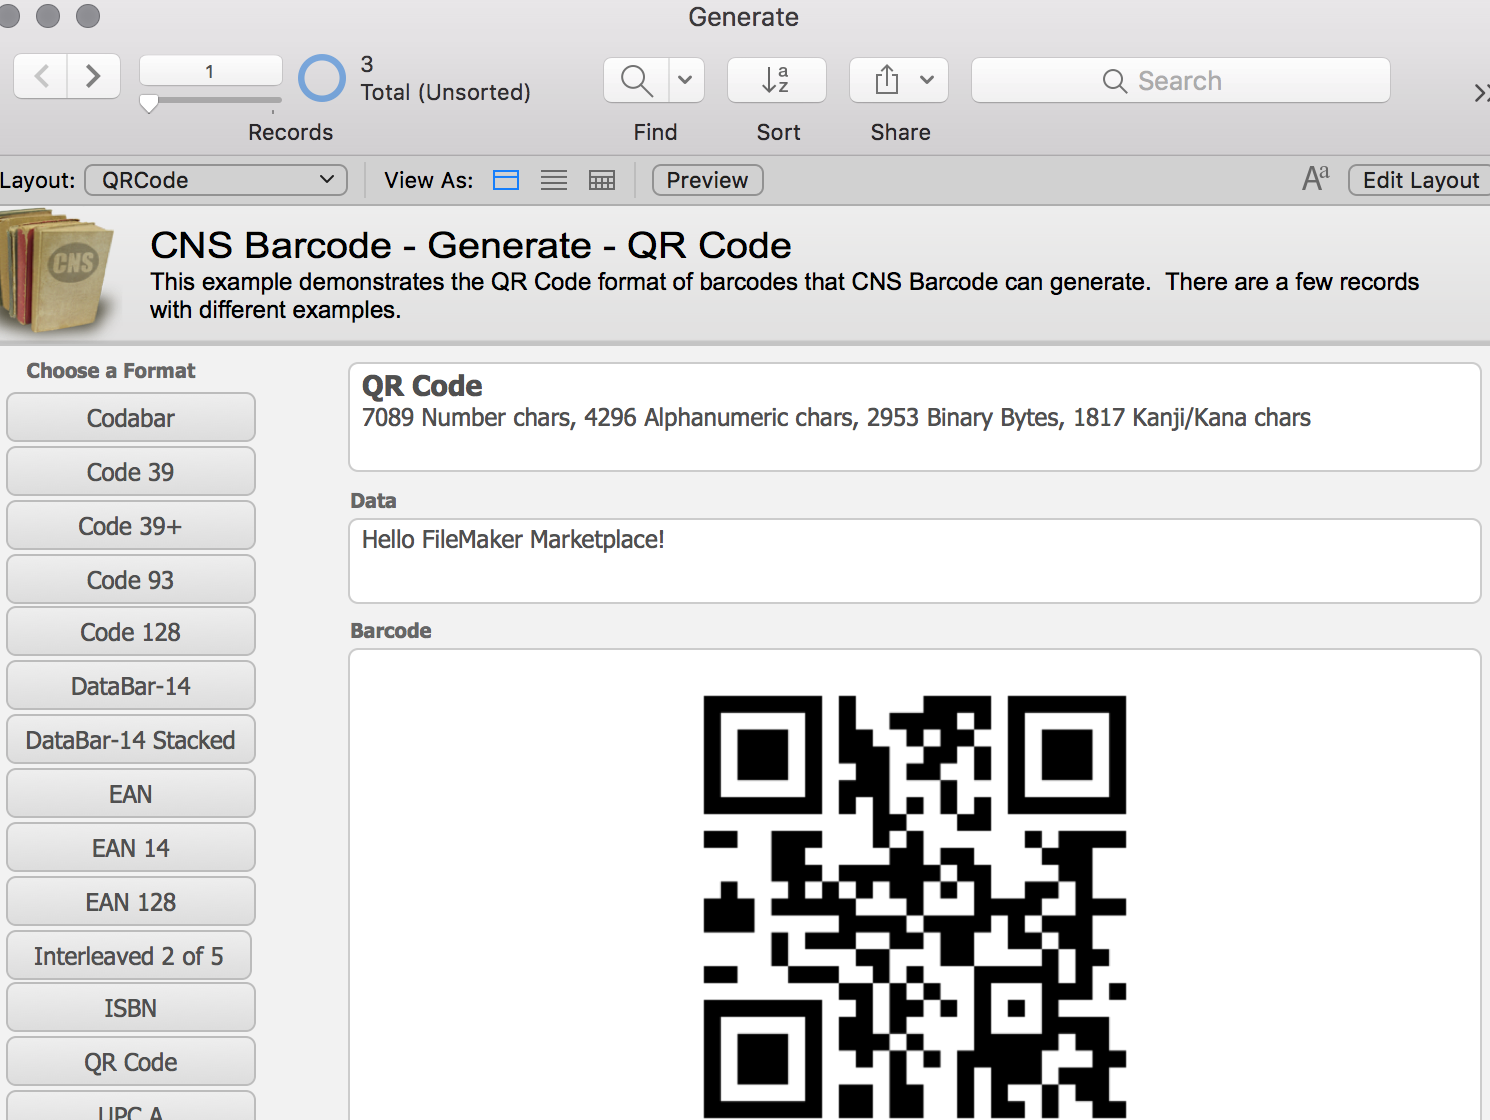1490x1120 pixels.
Task: Go to the next record arrow
Action: 93,76
